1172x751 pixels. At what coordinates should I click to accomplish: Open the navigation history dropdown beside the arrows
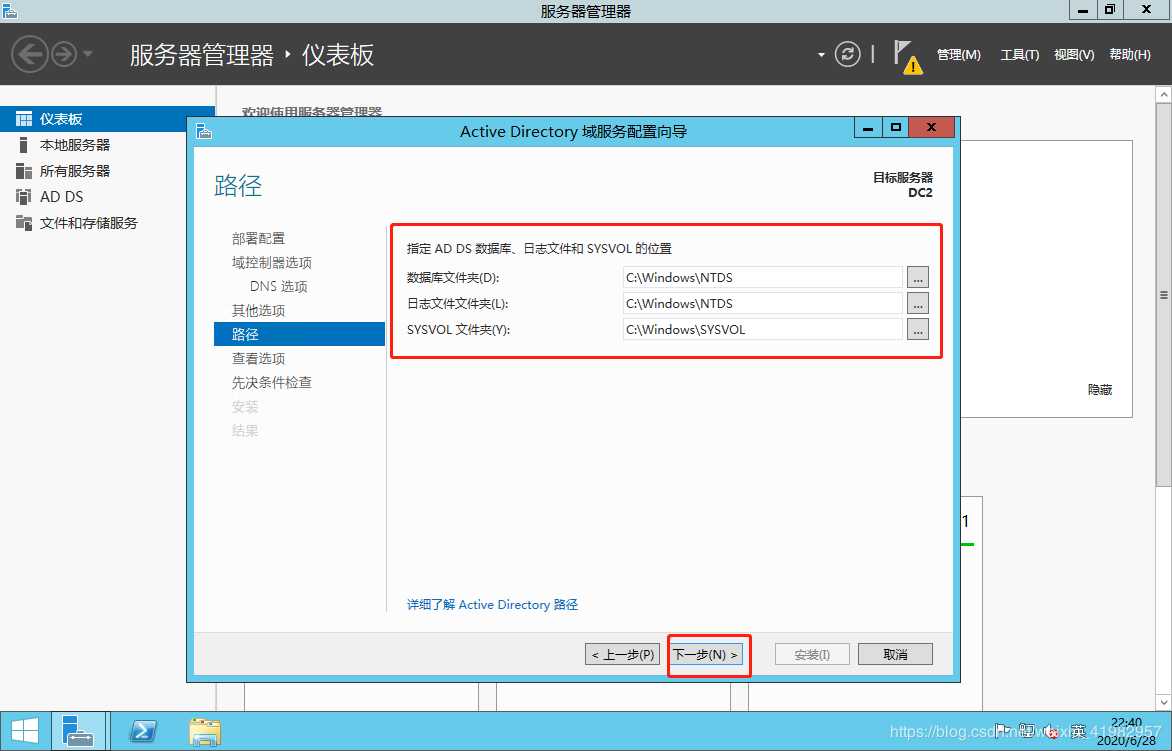point(87,54)
